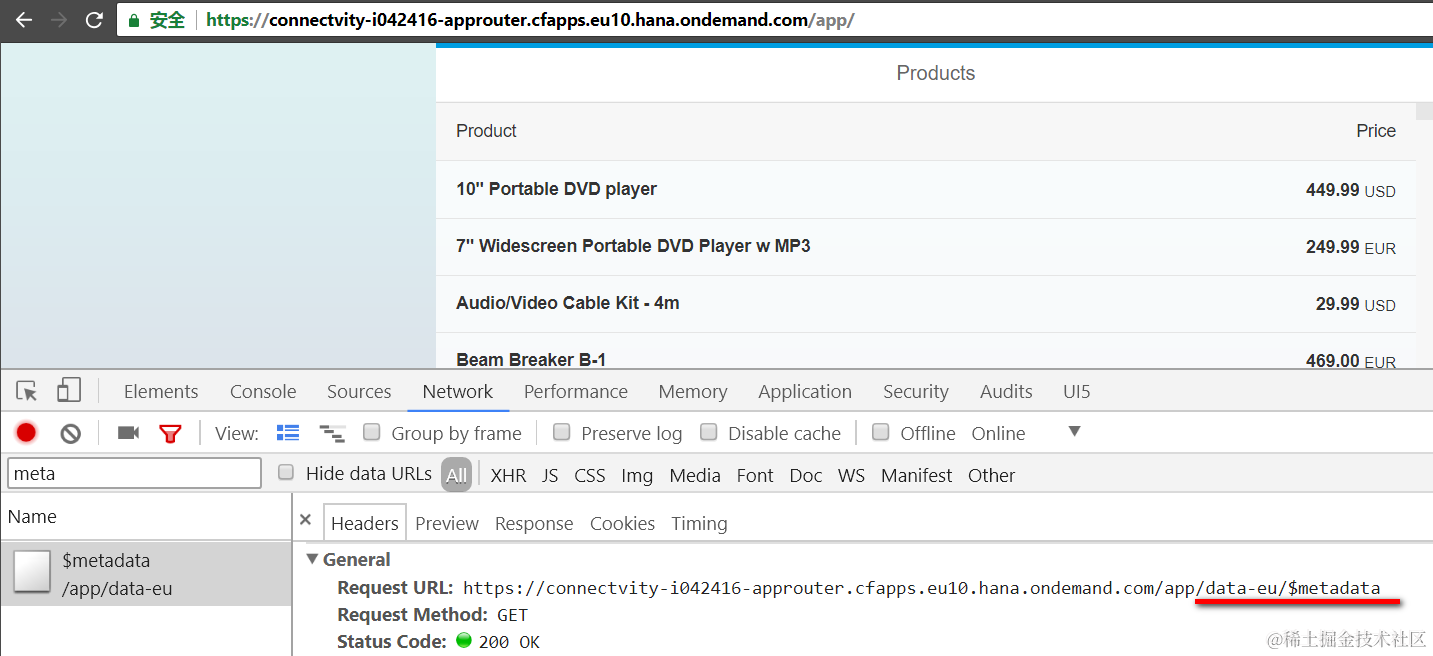The image size is (1433, 656).
Task: Click the filter text field containing meta
Action: (134, 473)
